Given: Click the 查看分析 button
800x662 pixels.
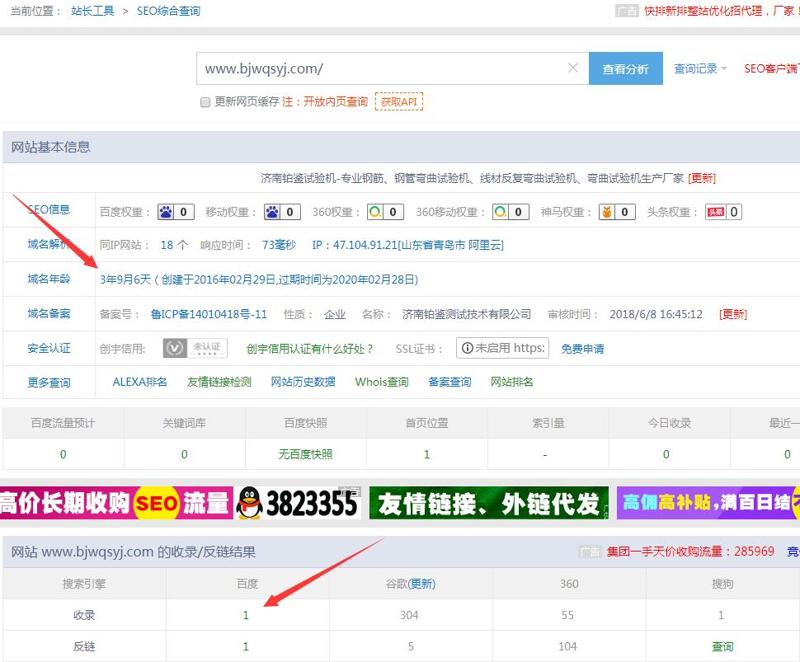Looking at the screenshot, I should pos(626,68).
